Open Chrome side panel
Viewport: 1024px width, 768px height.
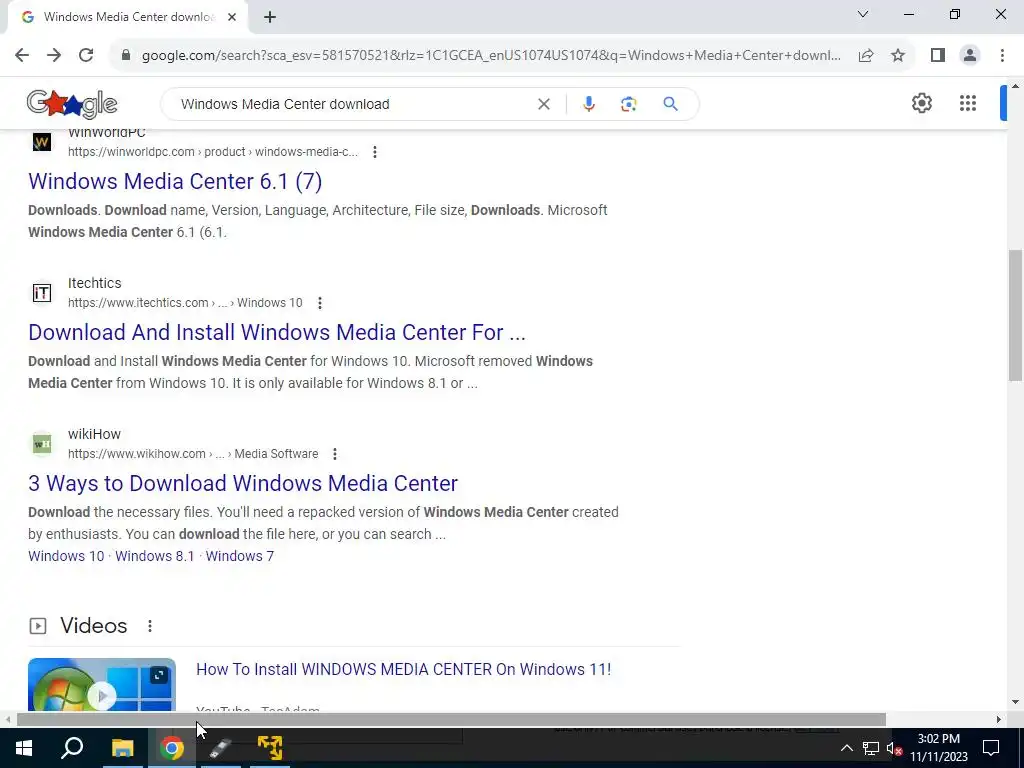click(938, 56)
